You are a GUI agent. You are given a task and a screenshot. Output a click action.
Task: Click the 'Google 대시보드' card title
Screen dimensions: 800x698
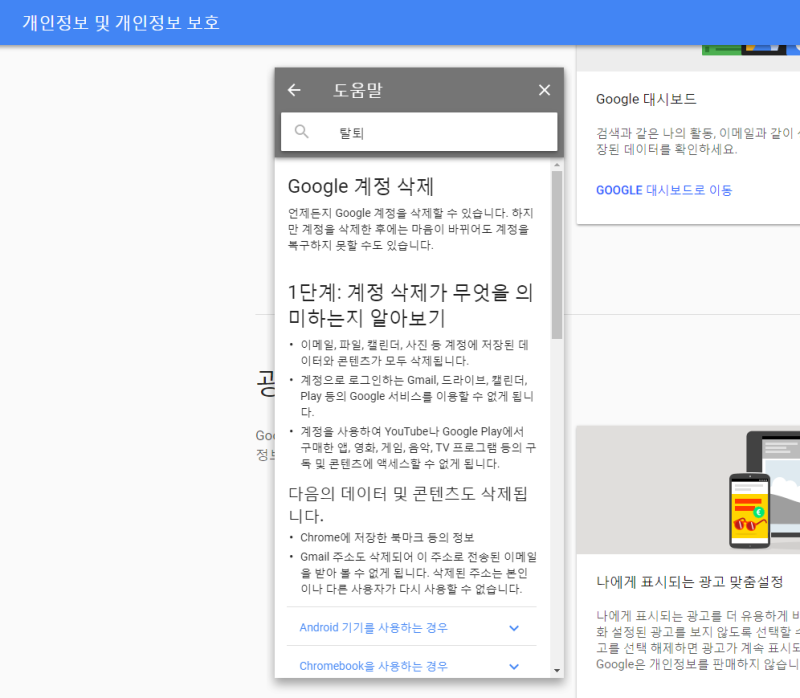(646, 99)
